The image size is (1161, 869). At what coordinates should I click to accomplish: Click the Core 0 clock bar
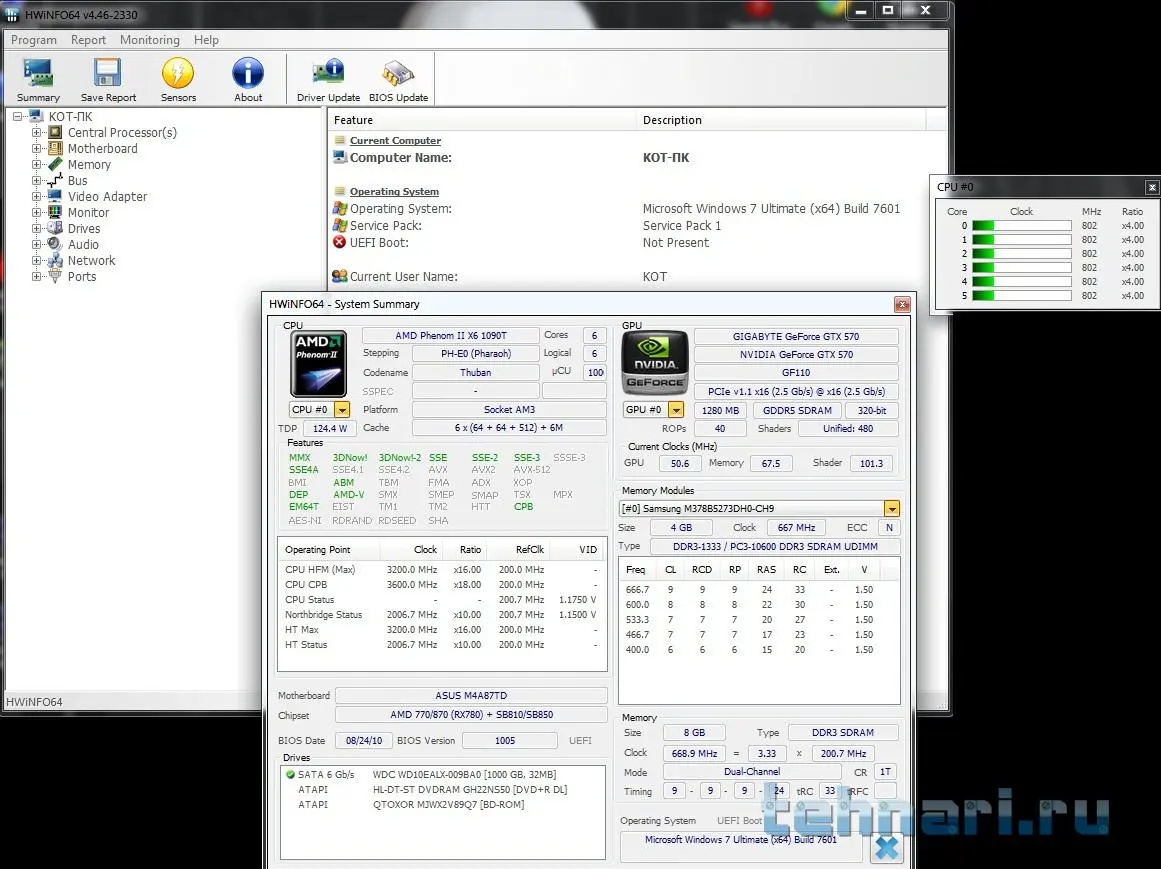coord(1021,226)
